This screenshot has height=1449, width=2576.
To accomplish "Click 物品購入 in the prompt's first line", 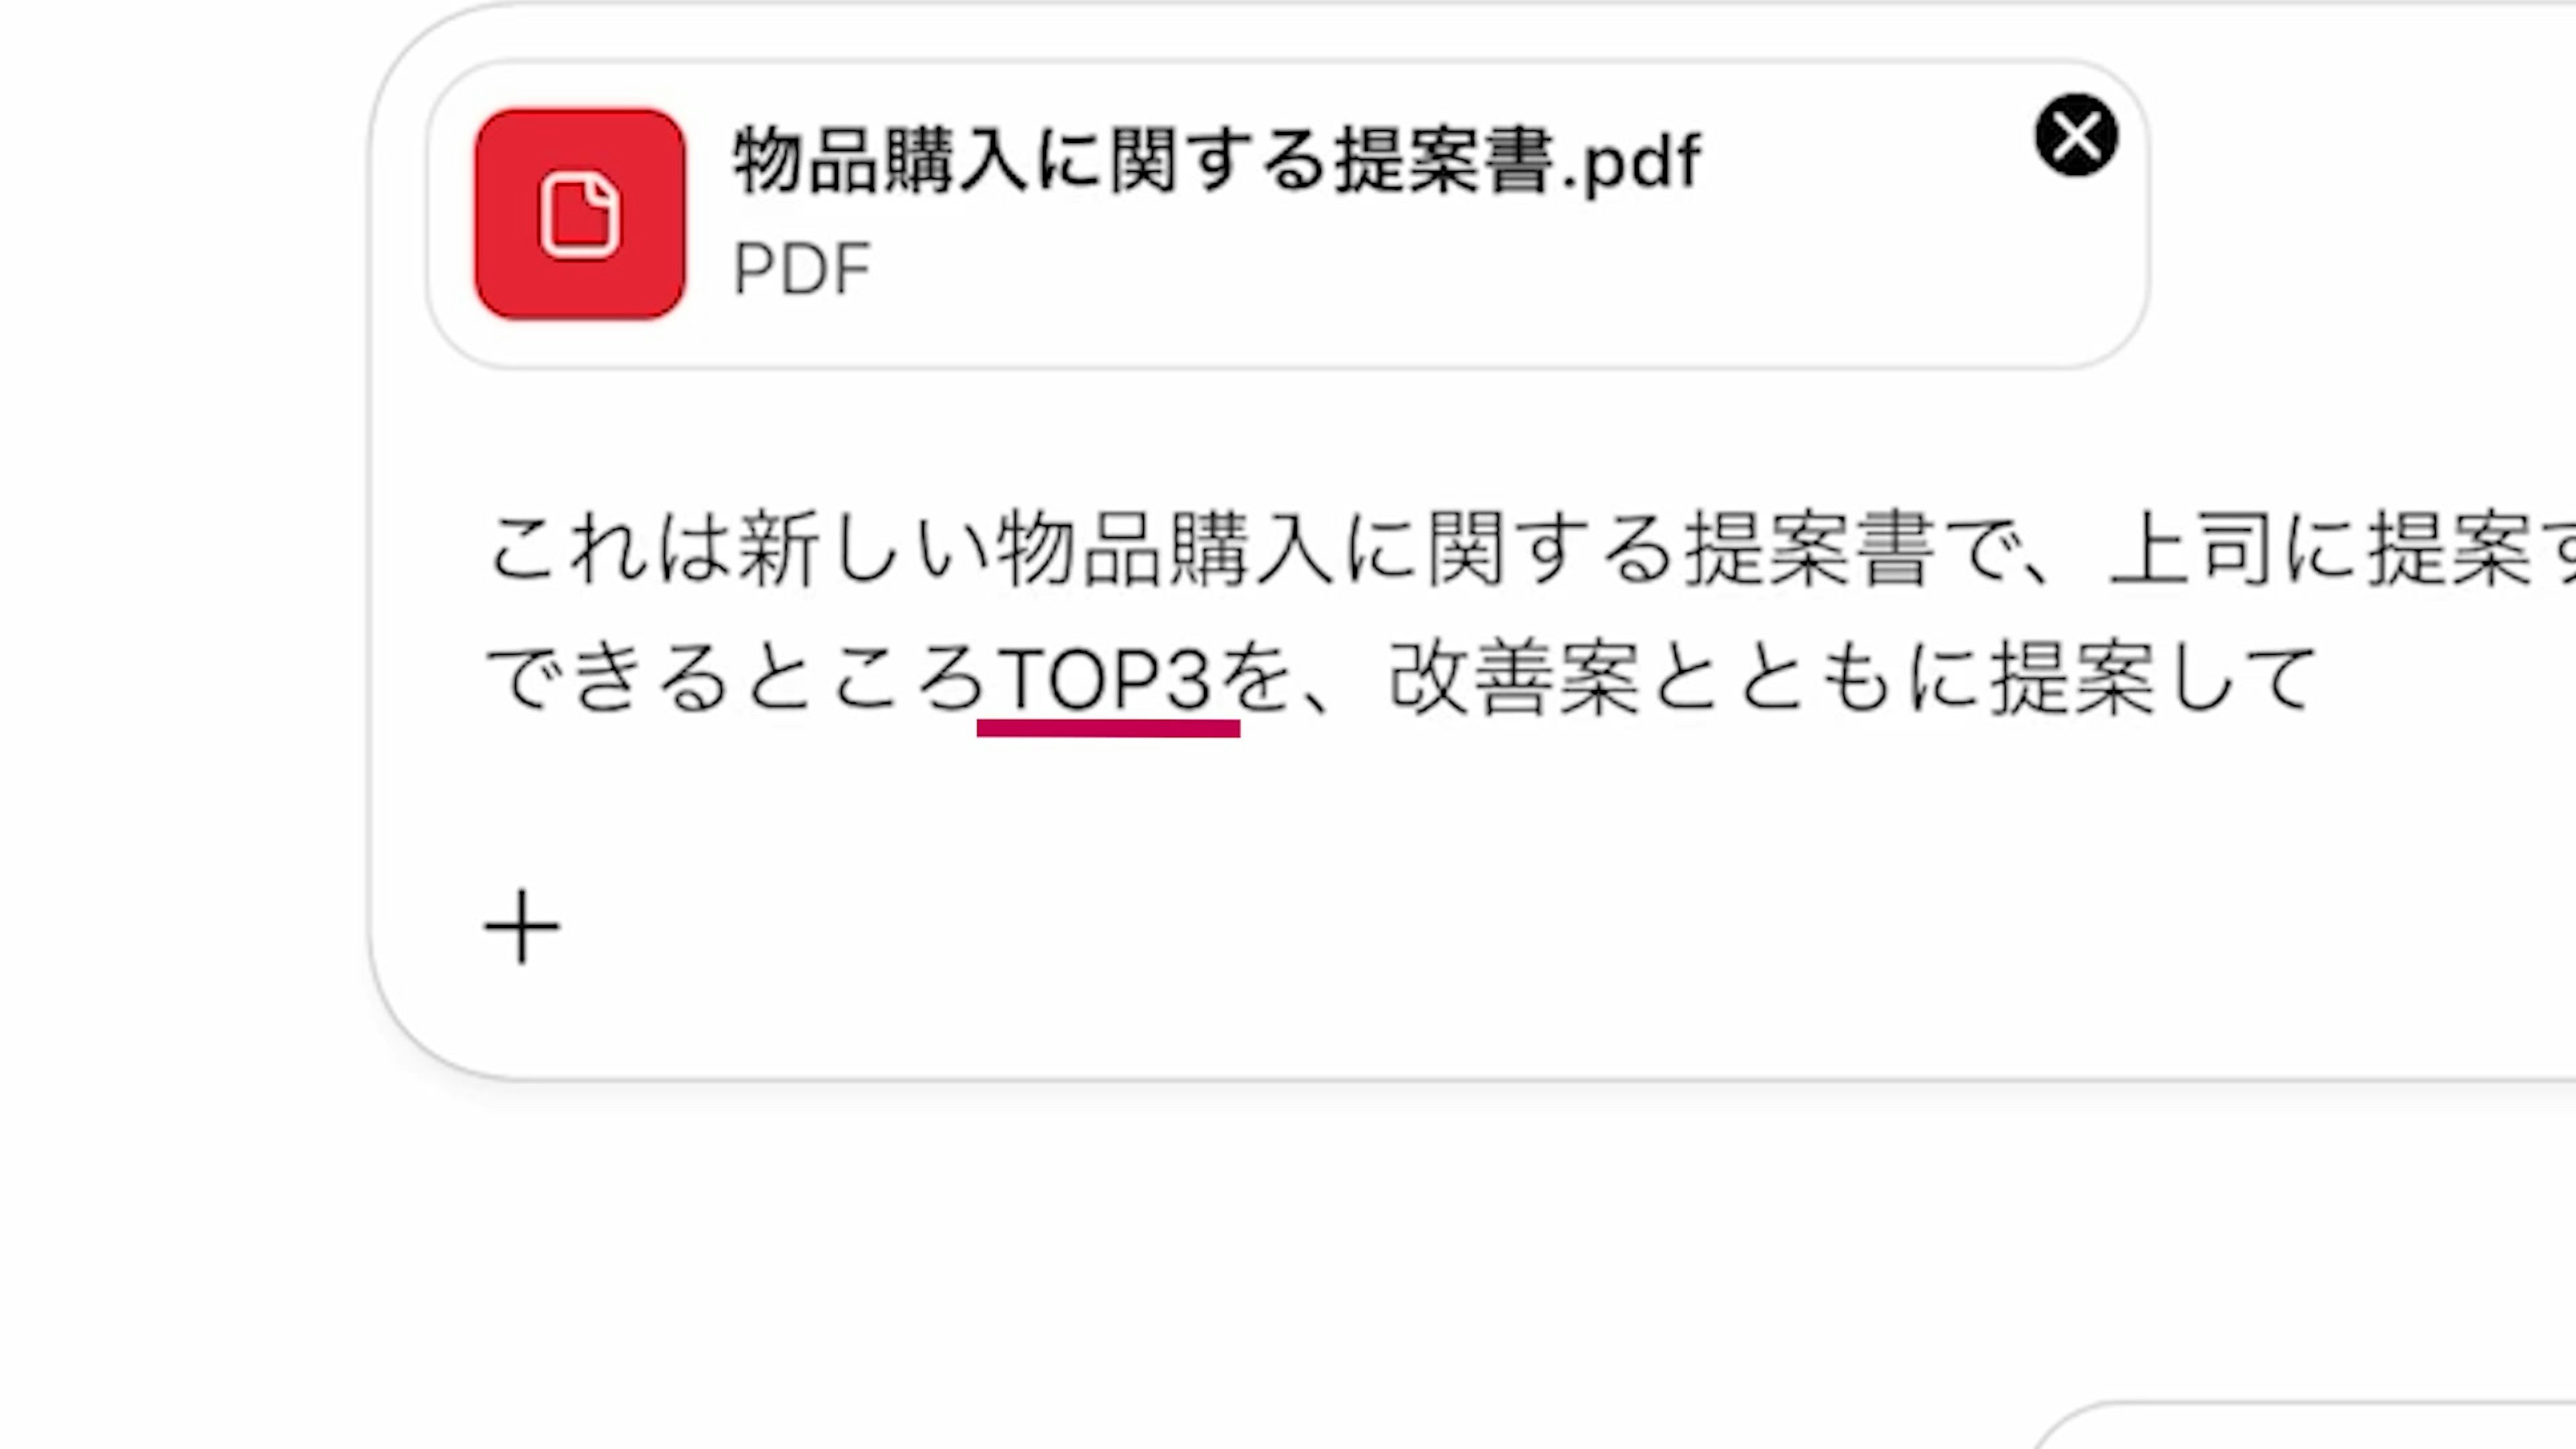I will pyautogui.click(x=1165, y=549).
